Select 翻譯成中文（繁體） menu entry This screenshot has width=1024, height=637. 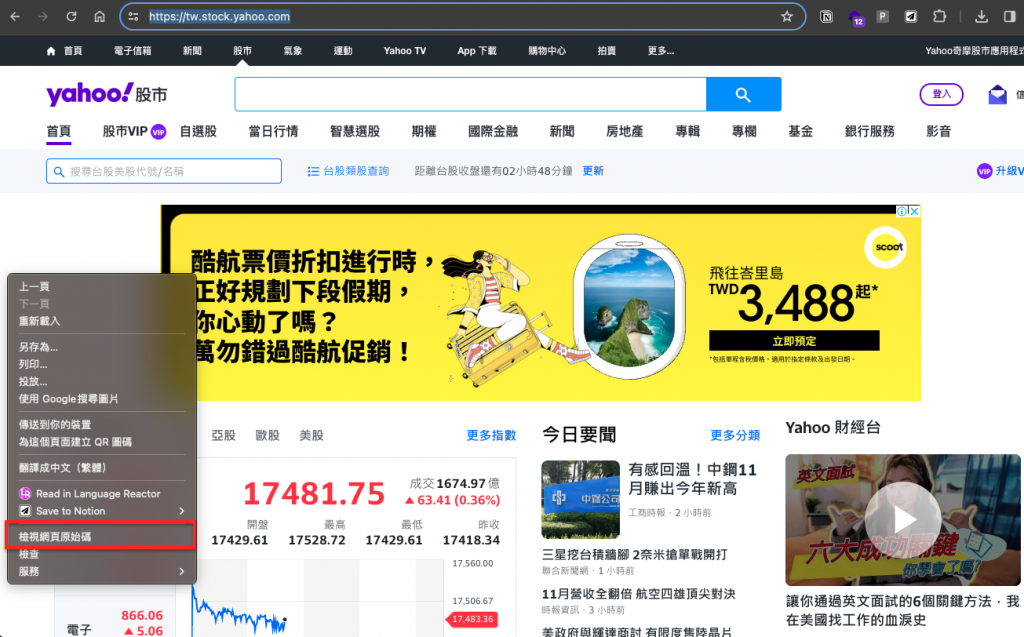click(101, 468)
